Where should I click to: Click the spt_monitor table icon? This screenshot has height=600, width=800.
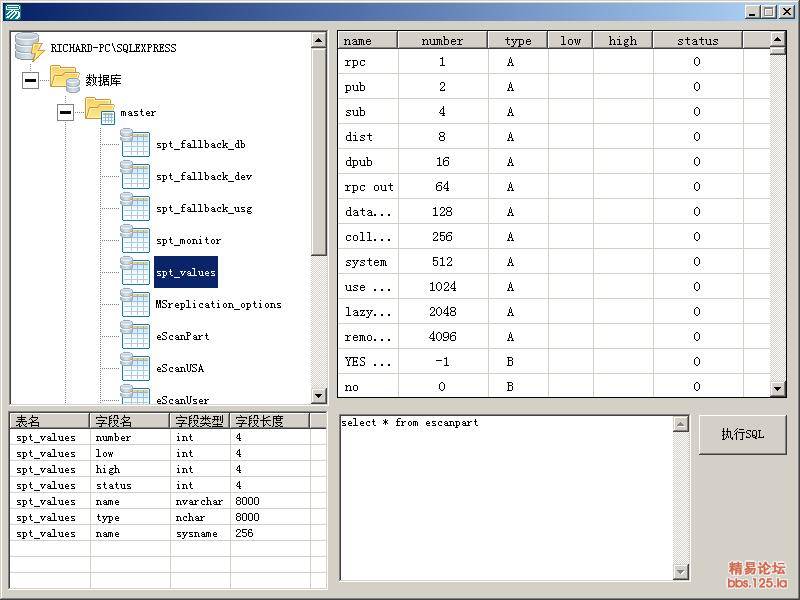[135, 240]
